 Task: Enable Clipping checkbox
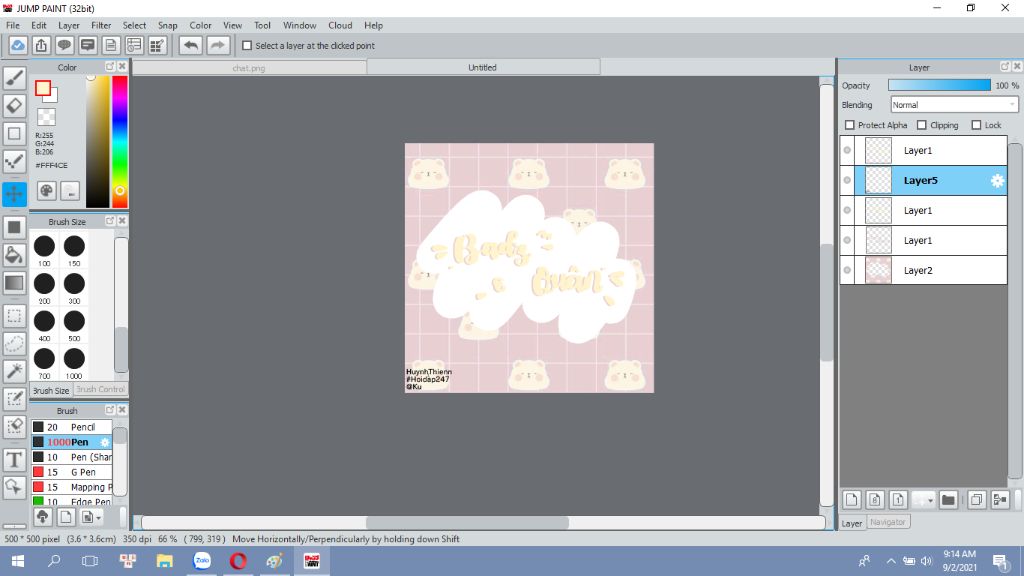921,125
